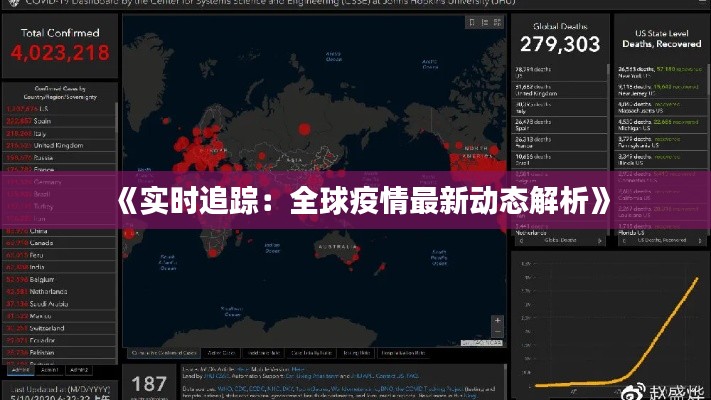Go to next US Deaths, Recovered page arrow
The image size is (711, 400).
click(700, 241)
